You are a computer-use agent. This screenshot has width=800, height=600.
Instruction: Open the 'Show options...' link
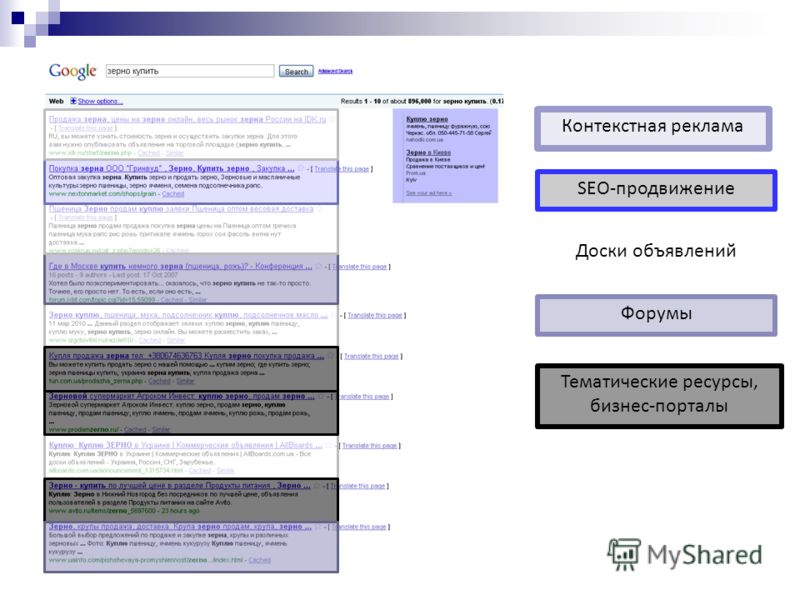(x=100, y=101)
